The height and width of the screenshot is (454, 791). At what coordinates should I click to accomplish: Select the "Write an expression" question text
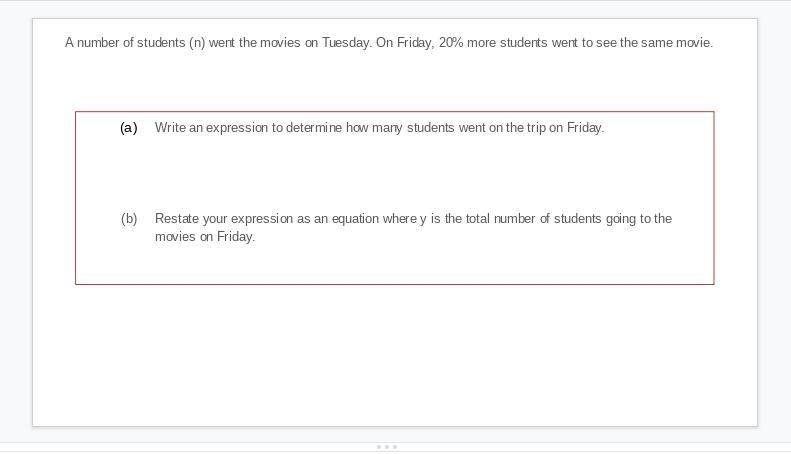pyautogui.click(x=379, y=128)
